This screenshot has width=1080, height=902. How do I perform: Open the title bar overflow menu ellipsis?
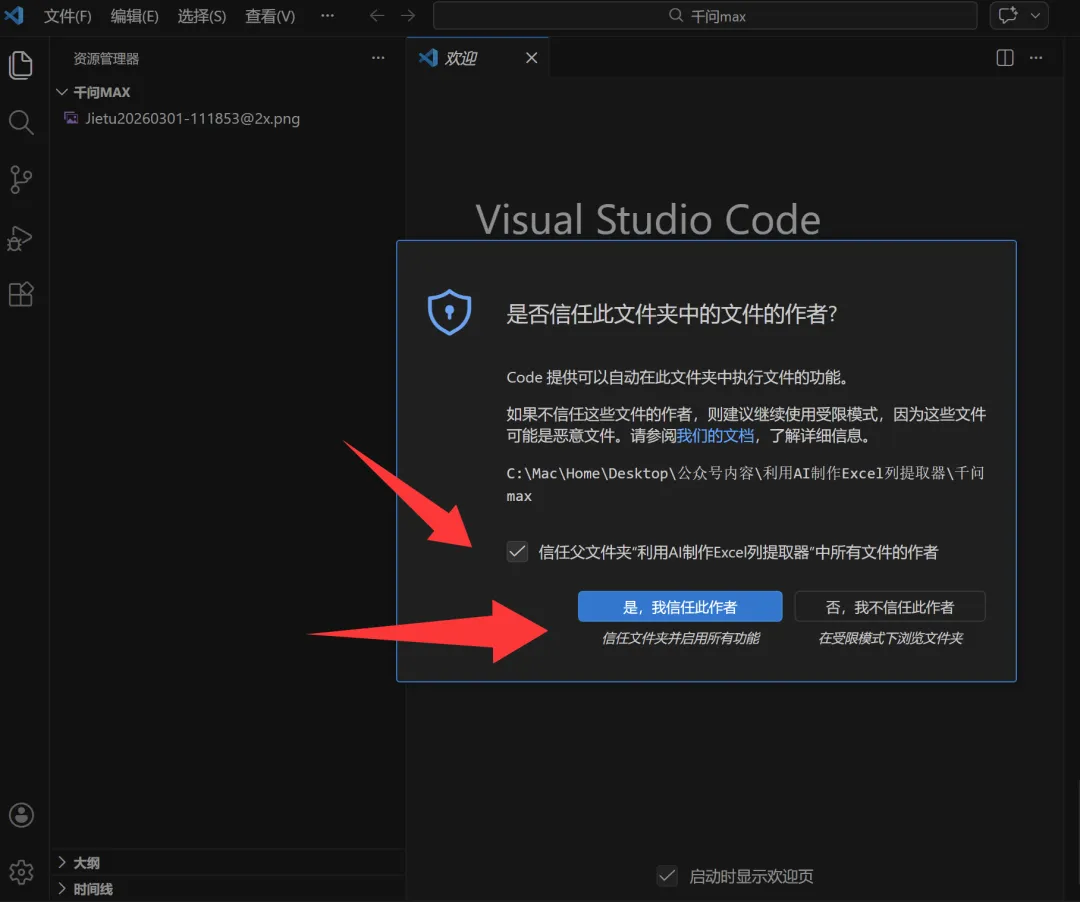tap(327, 15)
